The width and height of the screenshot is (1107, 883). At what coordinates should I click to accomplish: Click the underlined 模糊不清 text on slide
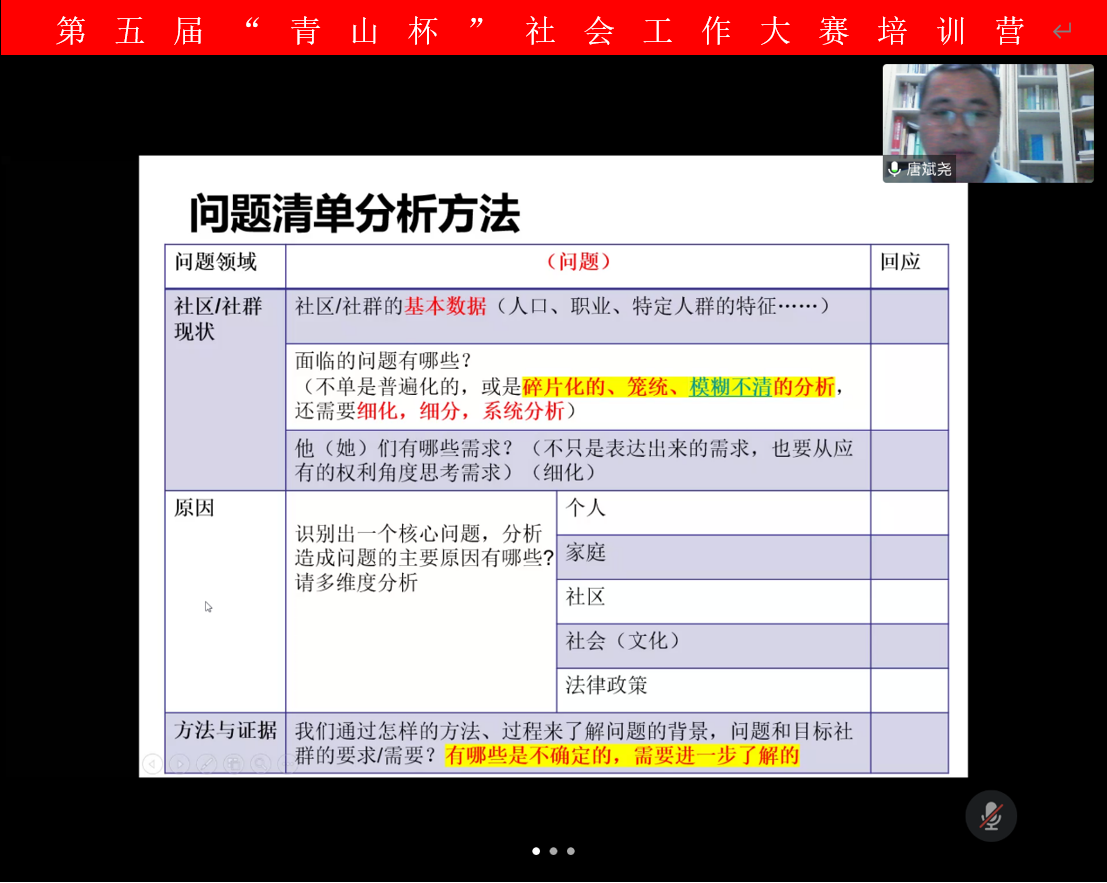click(730, 387)
